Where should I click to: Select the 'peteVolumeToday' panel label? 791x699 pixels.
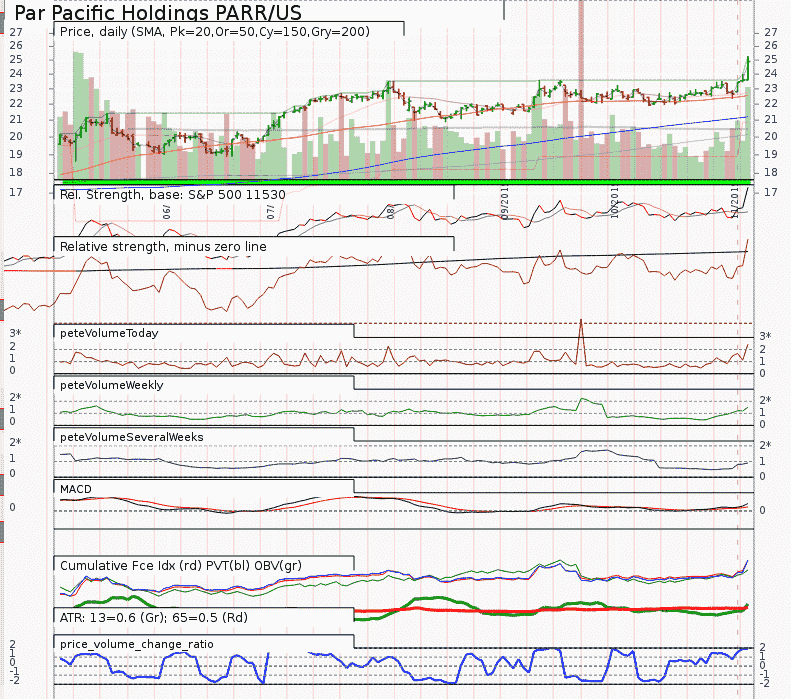point(109,333)
